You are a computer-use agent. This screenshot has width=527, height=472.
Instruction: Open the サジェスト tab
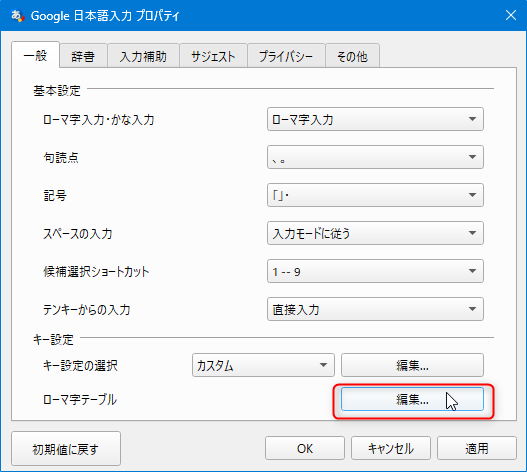pyautogui.click(x=213, y=56)
